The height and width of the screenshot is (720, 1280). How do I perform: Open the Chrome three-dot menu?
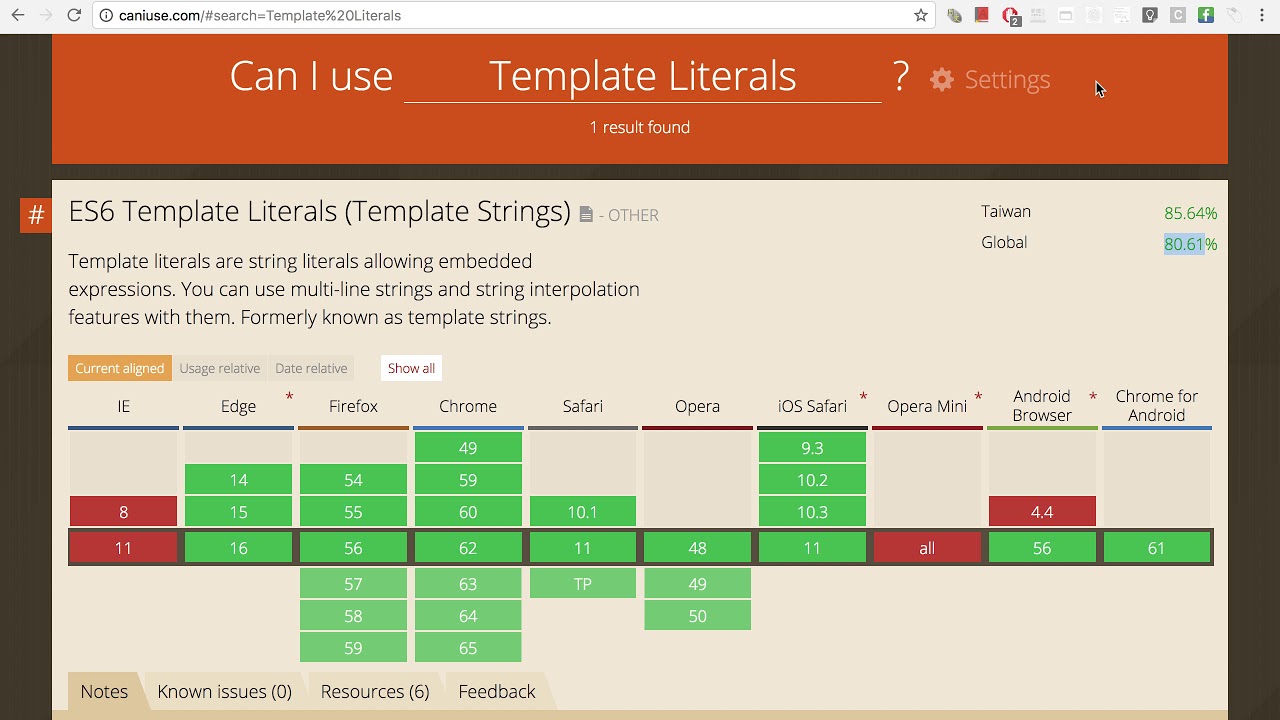click(1262, 15)
